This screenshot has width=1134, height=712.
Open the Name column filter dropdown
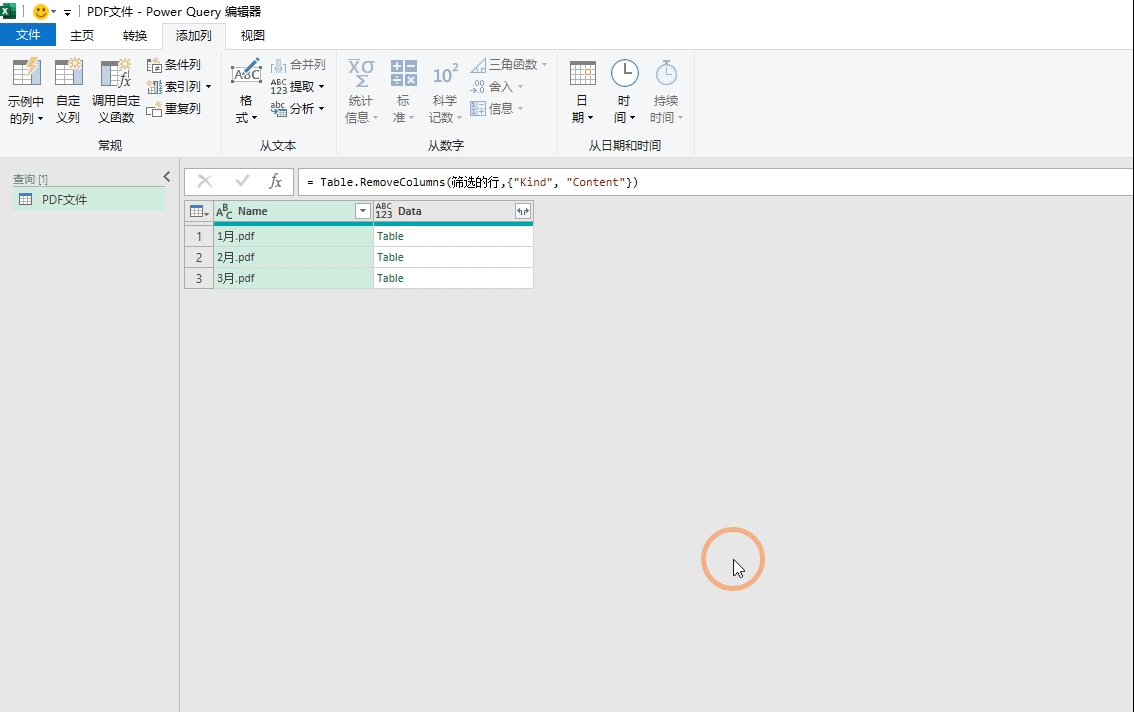pos(363,211)
